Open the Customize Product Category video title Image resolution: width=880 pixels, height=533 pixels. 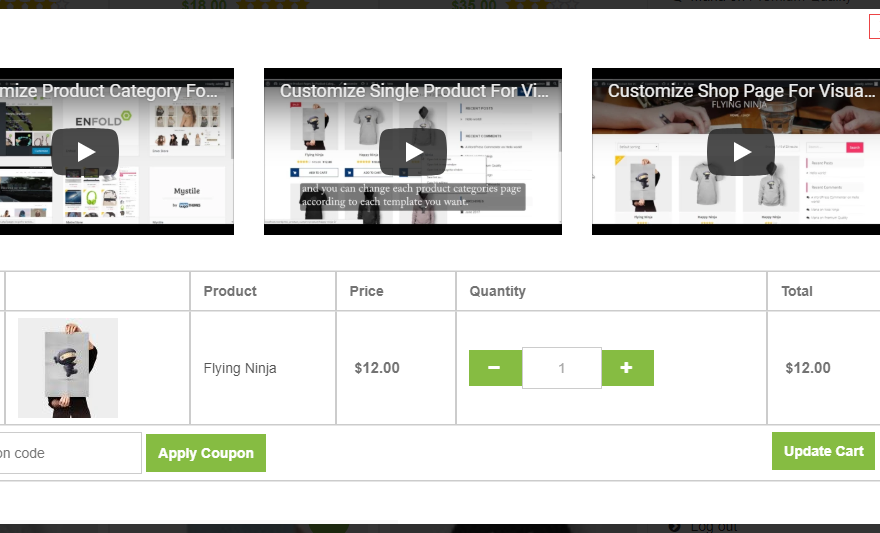pyautogui.click(x=109, y=91)
